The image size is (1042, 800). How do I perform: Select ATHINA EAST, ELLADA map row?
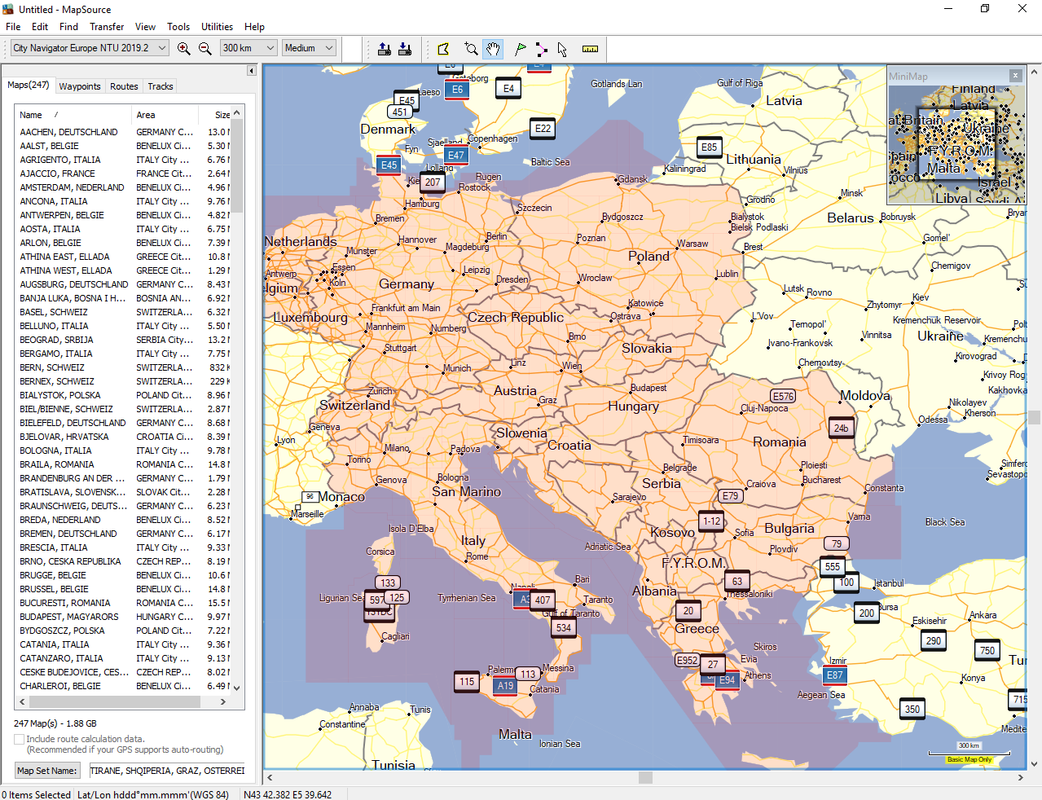123,256
